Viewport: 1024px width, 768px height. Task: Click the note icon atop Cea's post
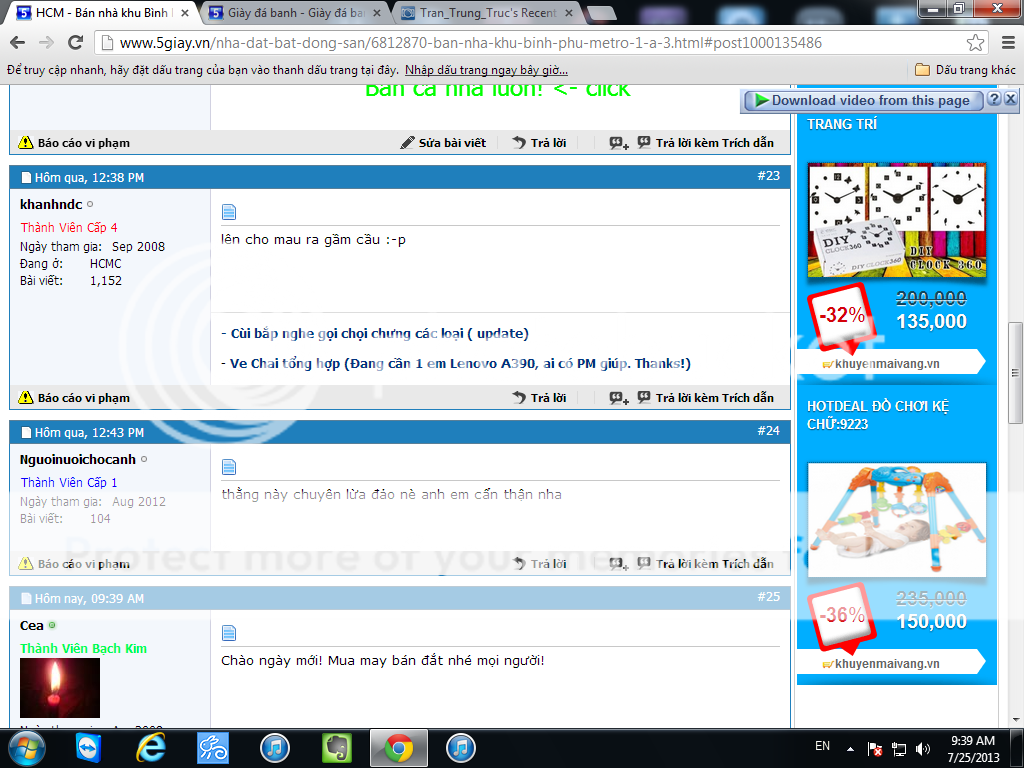click(x=229, y=632)
